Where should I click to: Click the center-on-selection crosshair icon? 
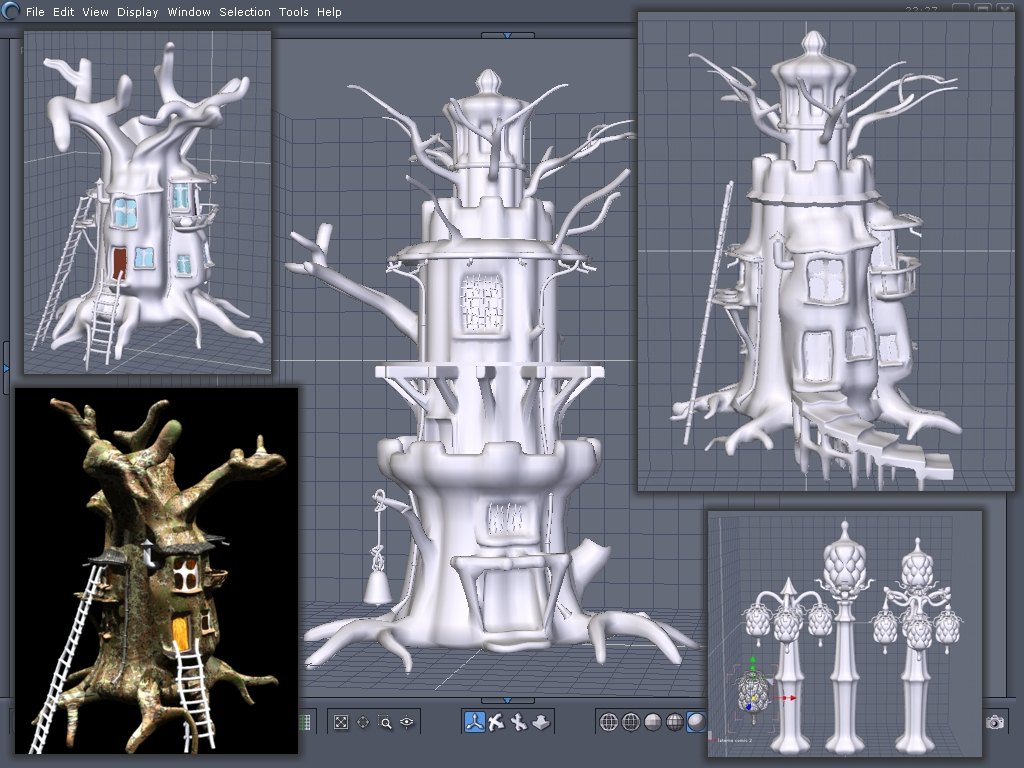(363, 722)
